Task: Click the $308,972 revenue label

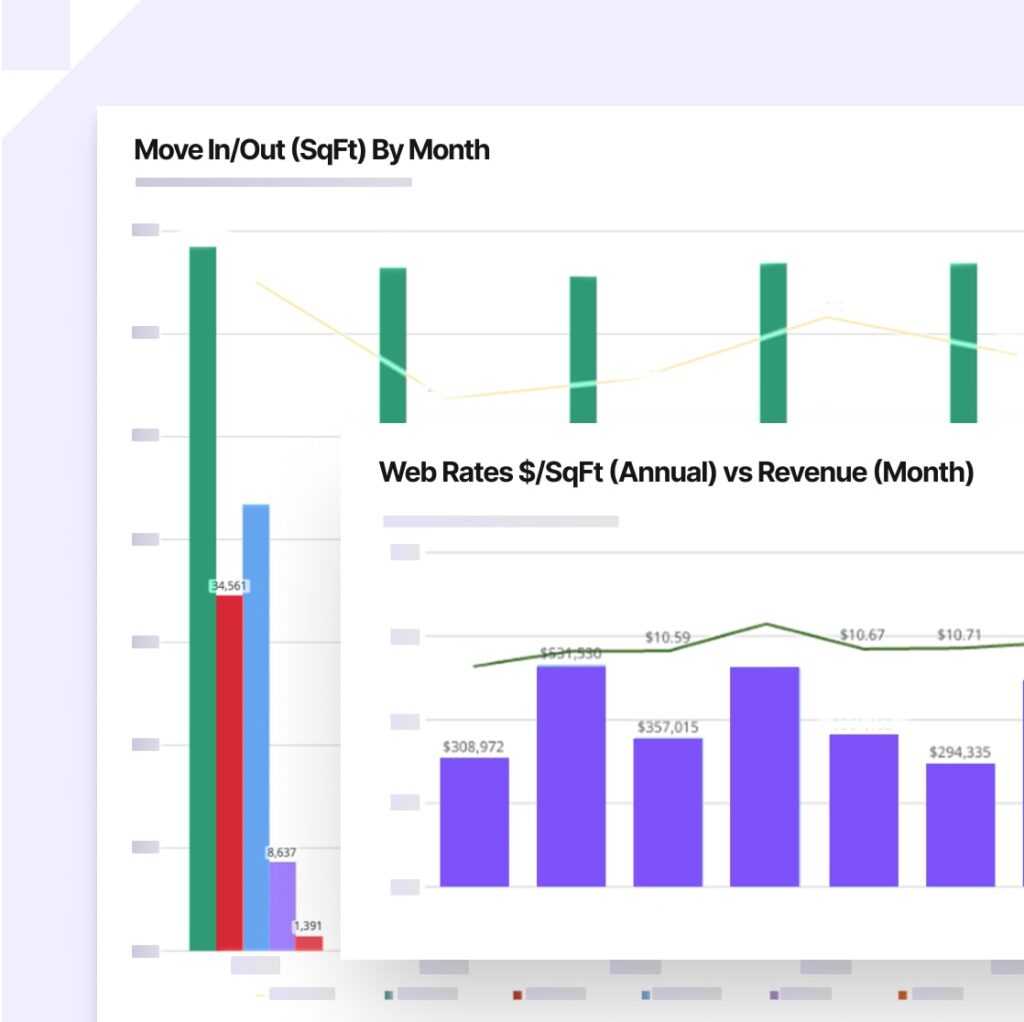Action: (473, 746)
